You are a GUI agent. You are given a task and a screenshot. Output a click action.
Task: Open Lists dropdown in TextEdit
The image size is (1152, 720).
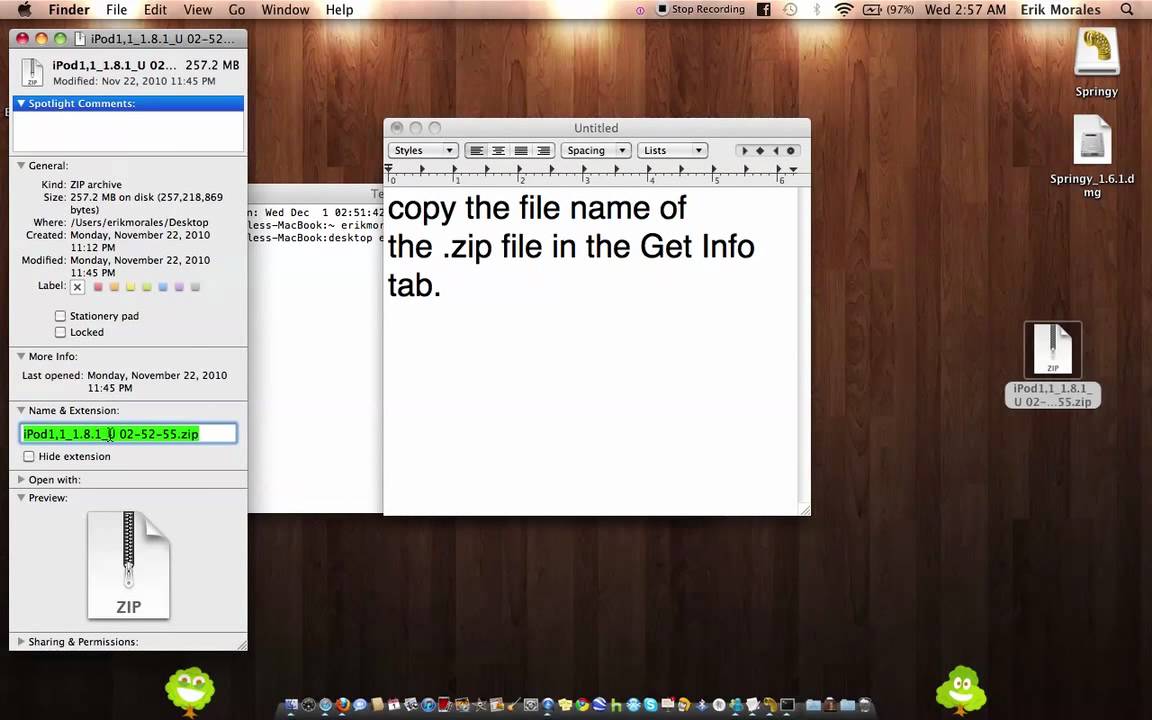672,151
